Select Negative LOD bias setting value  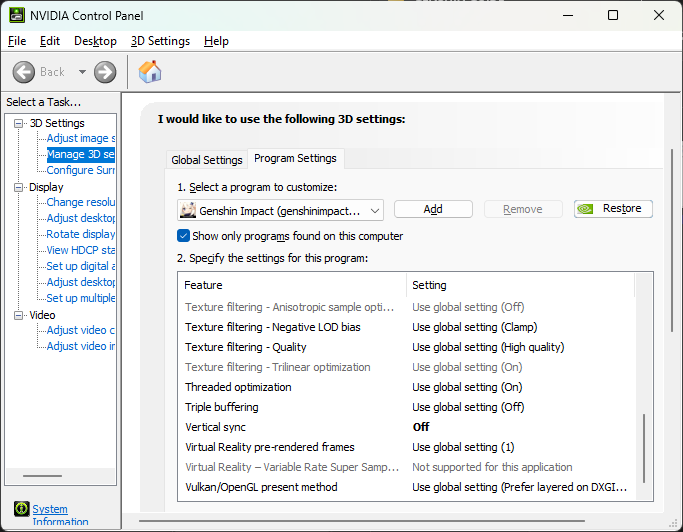click(474, 327)
